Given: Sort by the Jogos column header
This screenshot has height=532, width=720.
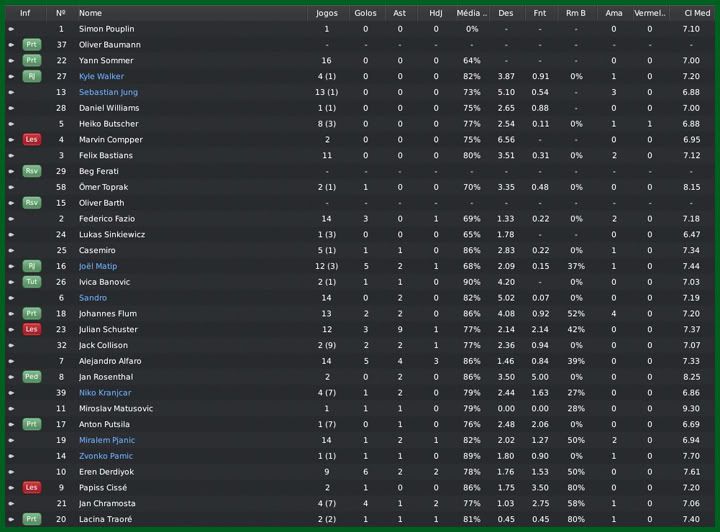Looking at the screenshot, I should tap(326, 13).
